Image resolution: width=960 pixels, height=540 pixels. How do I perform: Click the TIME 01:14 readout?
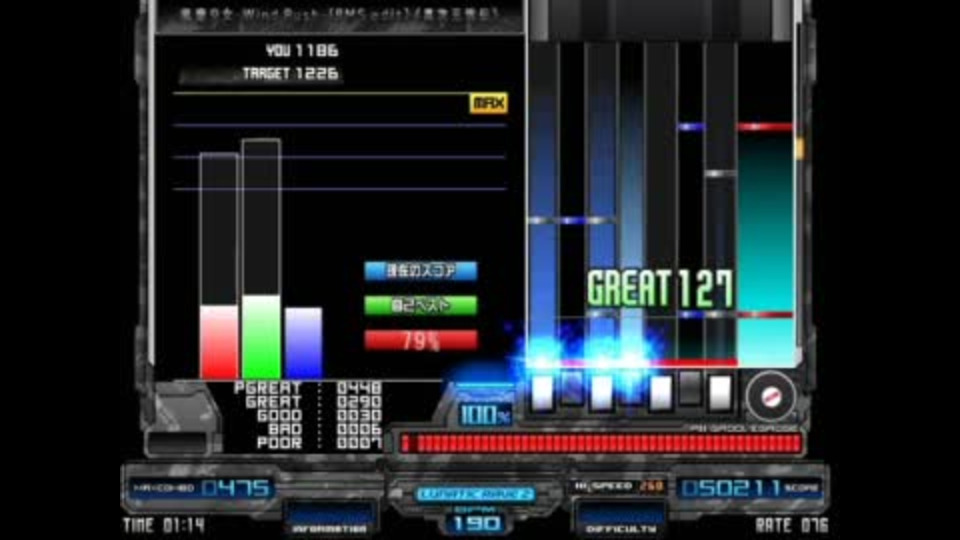164,525
